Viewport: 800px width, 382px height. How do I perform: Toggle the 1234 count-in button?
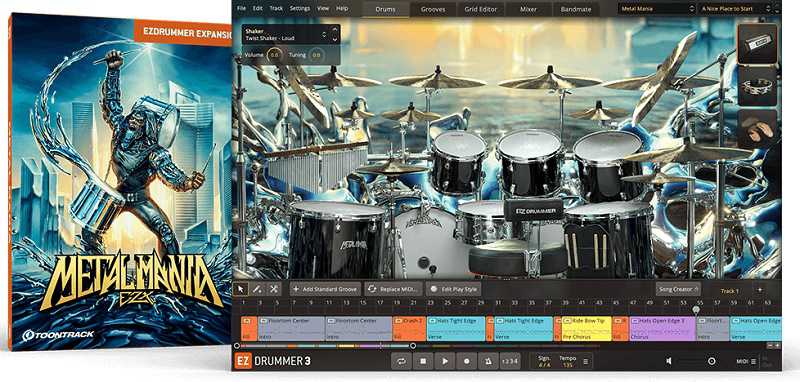coord(510,361)
